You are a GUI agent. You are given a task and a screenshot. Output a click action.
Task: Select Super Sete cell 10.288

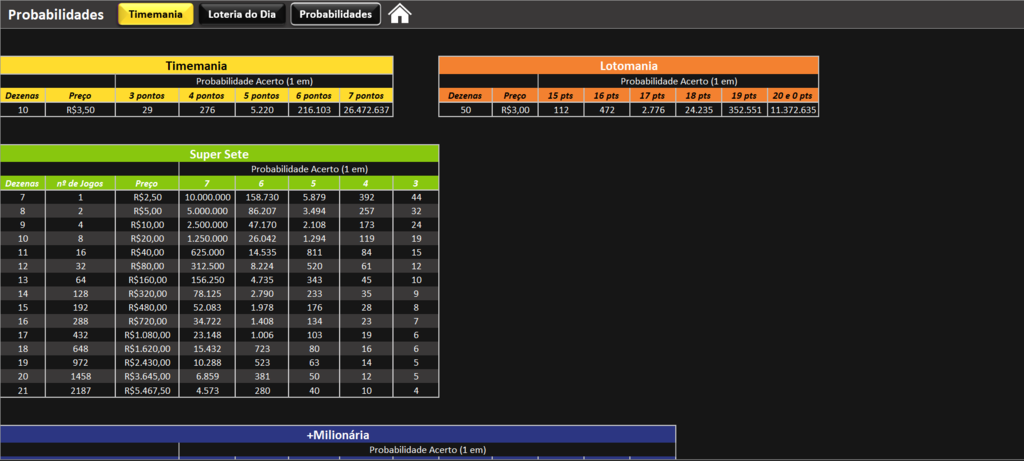click(x=207, y=362)
